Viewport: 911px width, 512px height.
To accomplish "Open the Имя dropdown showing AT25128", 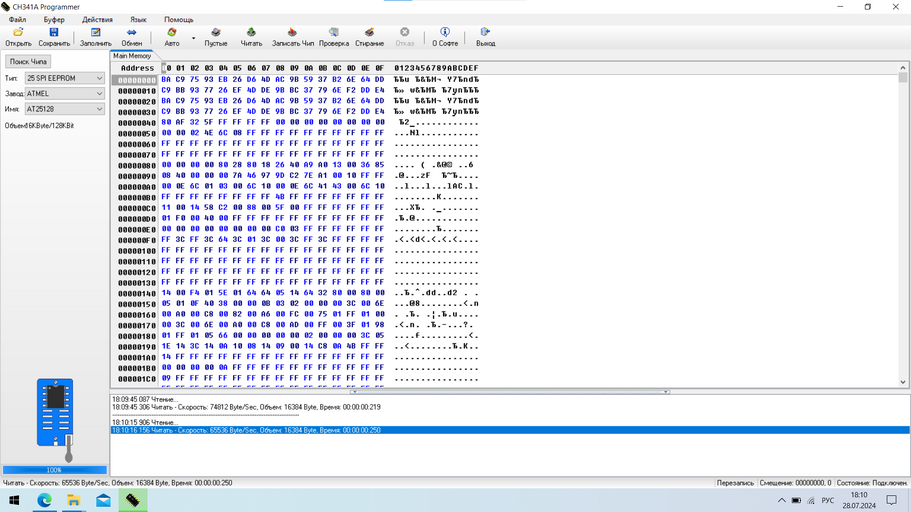I will tap(64, 109).
